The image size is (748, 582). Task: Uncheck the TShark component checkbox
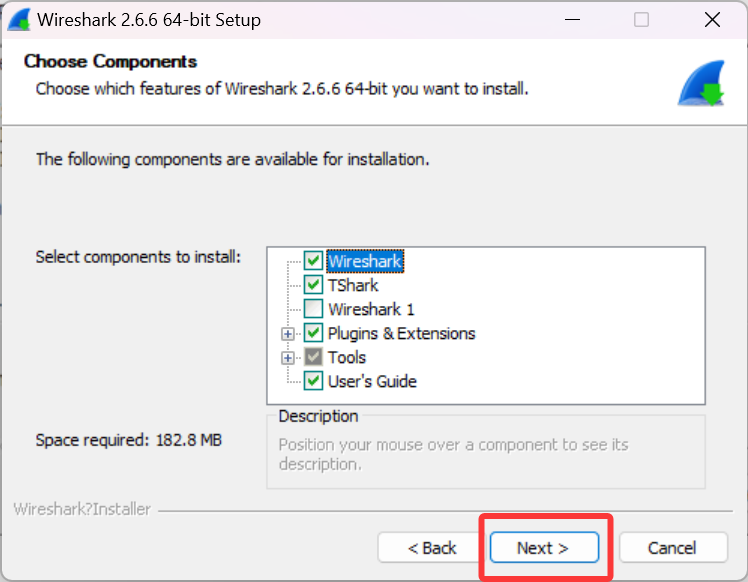click(x=313, y=285)
